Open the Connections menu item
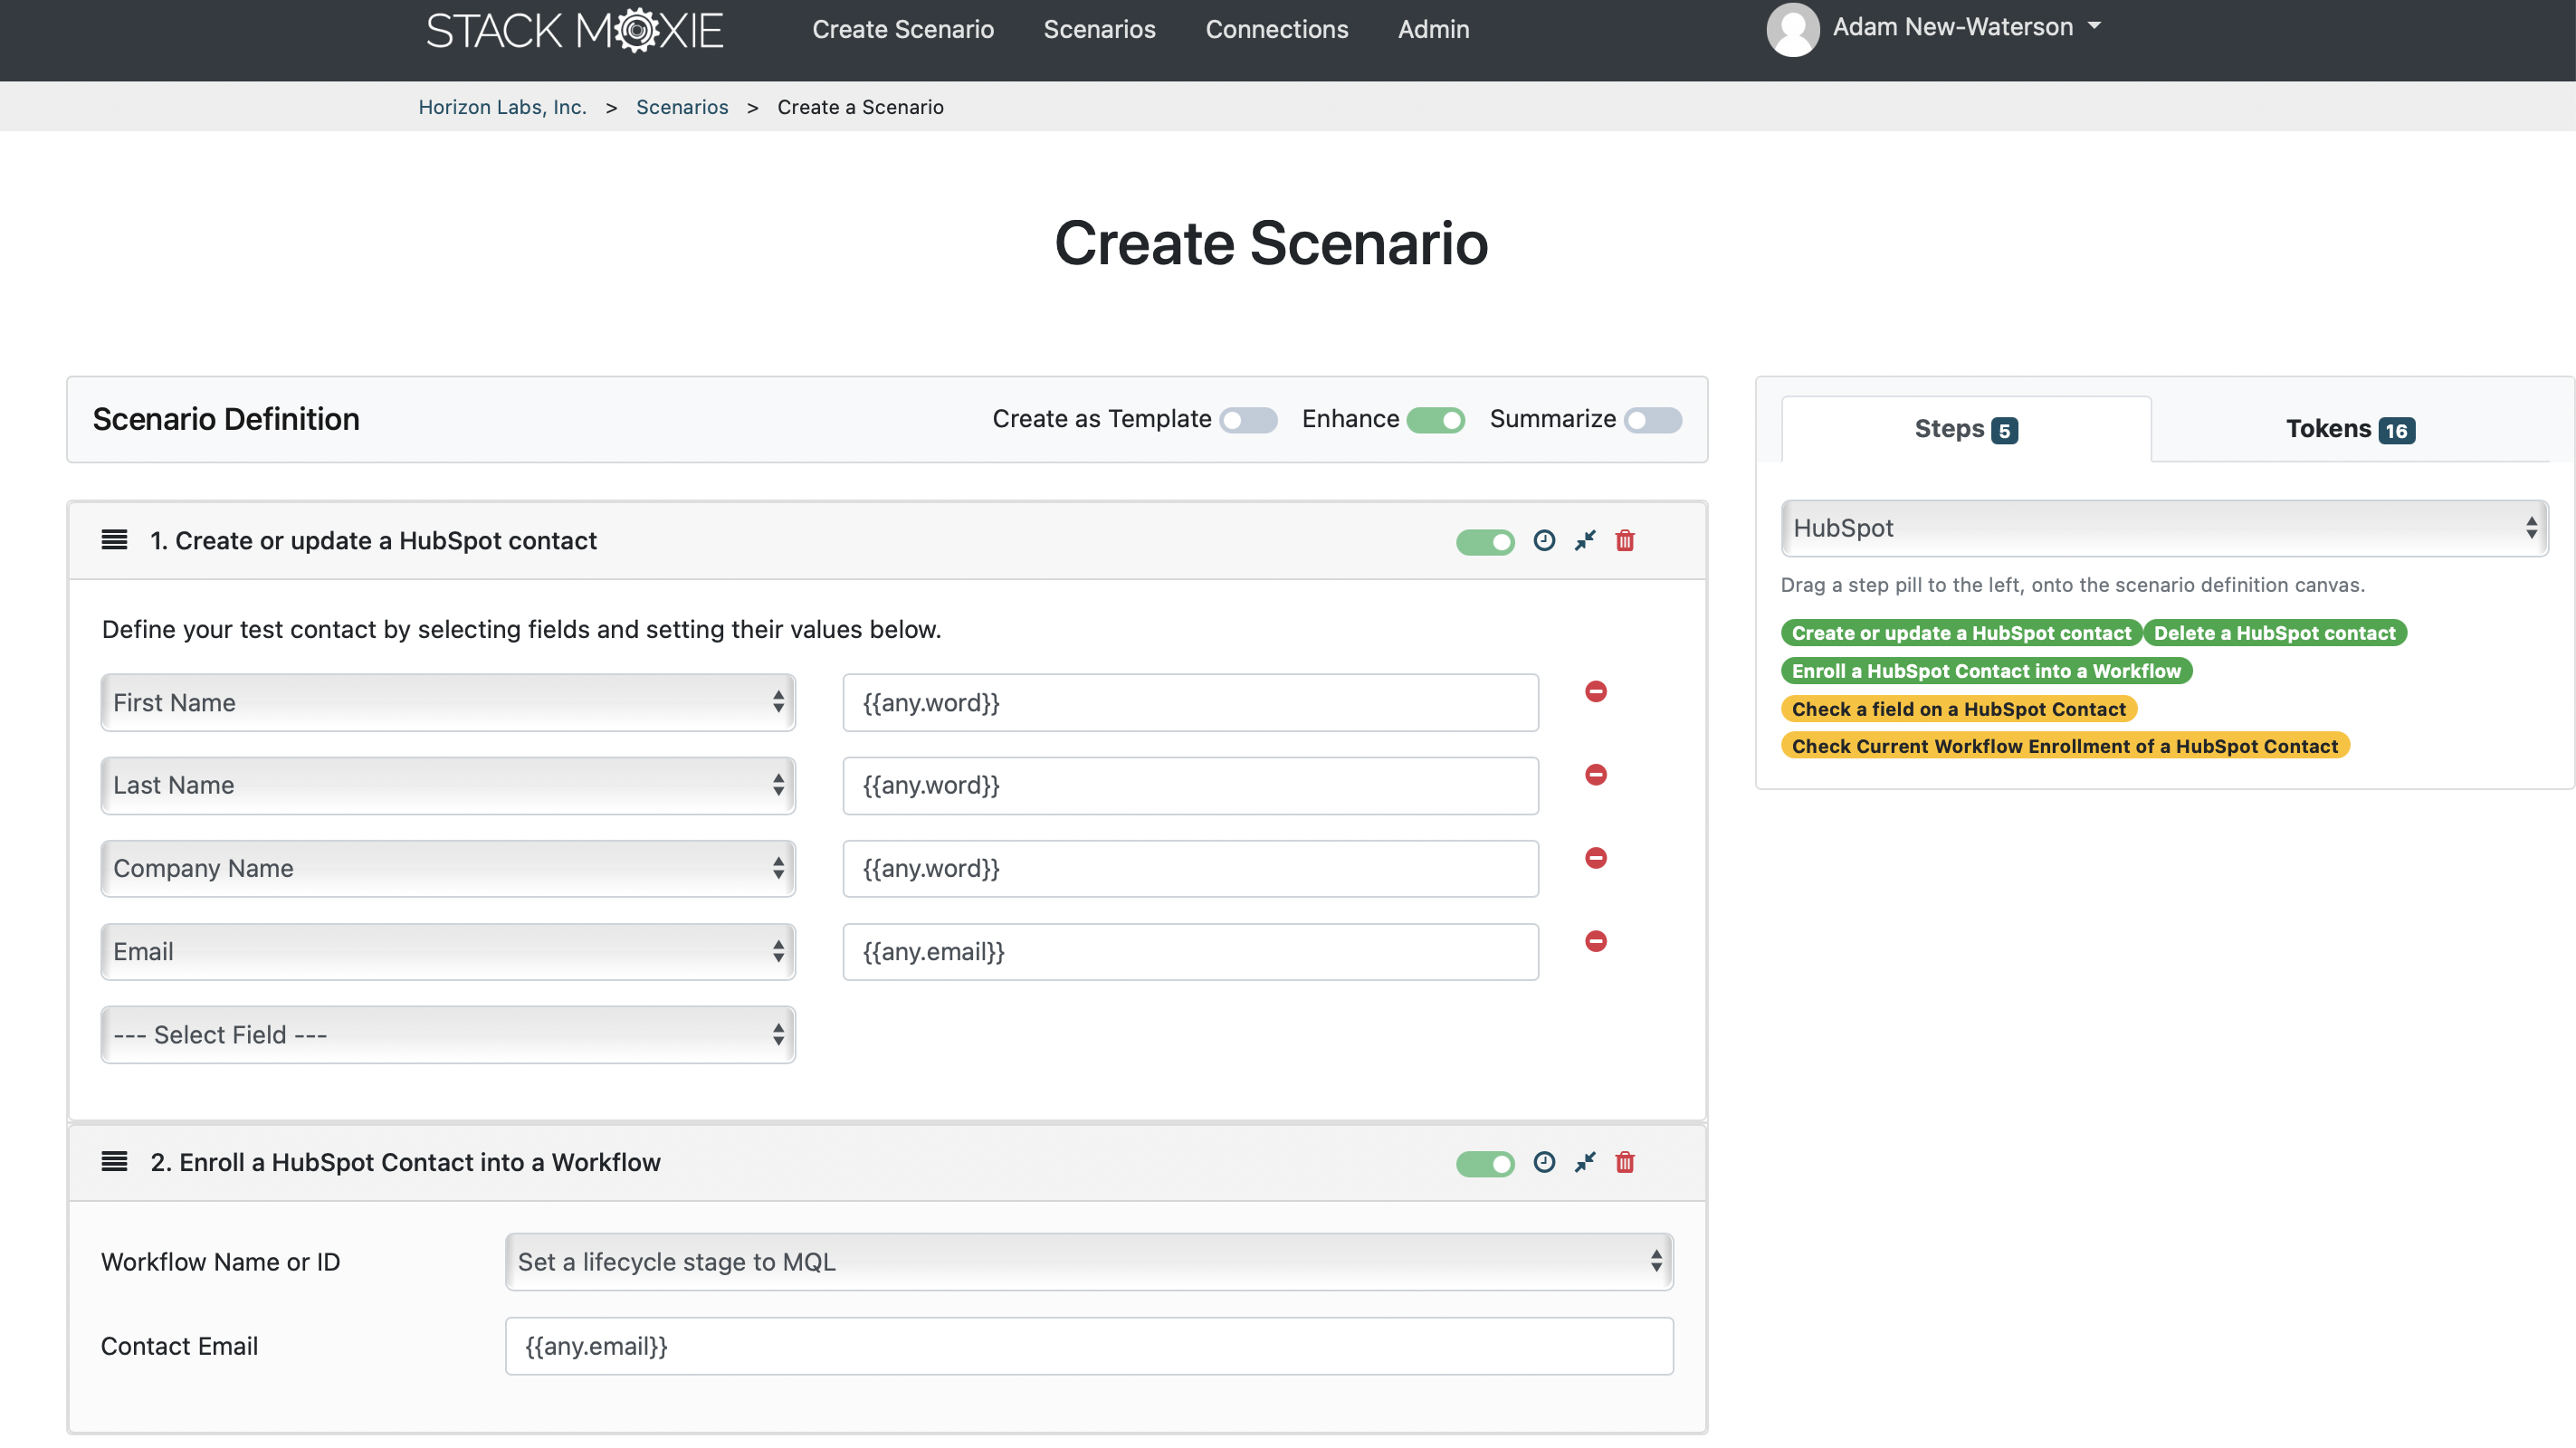The height and width of the screenshot is (1448, 2576). click(x=1277, y=29)
